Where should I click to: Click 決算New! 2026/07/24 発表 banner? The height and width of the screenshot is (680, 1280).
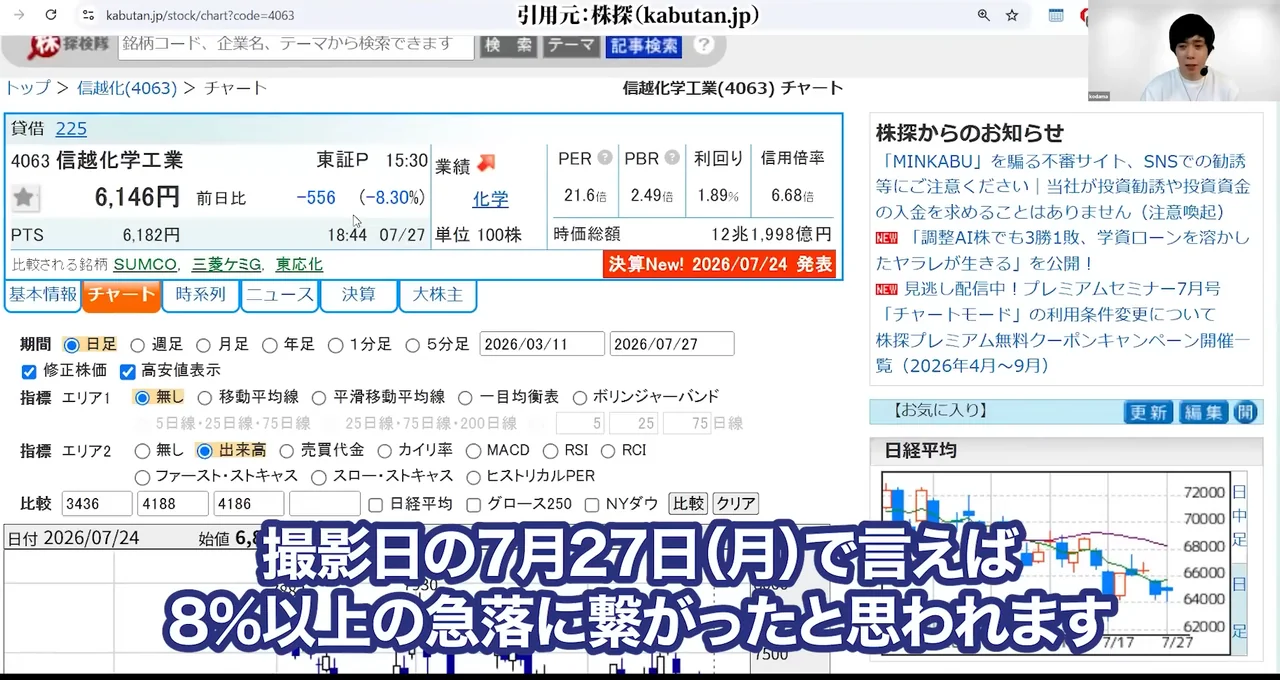[720, 264]
